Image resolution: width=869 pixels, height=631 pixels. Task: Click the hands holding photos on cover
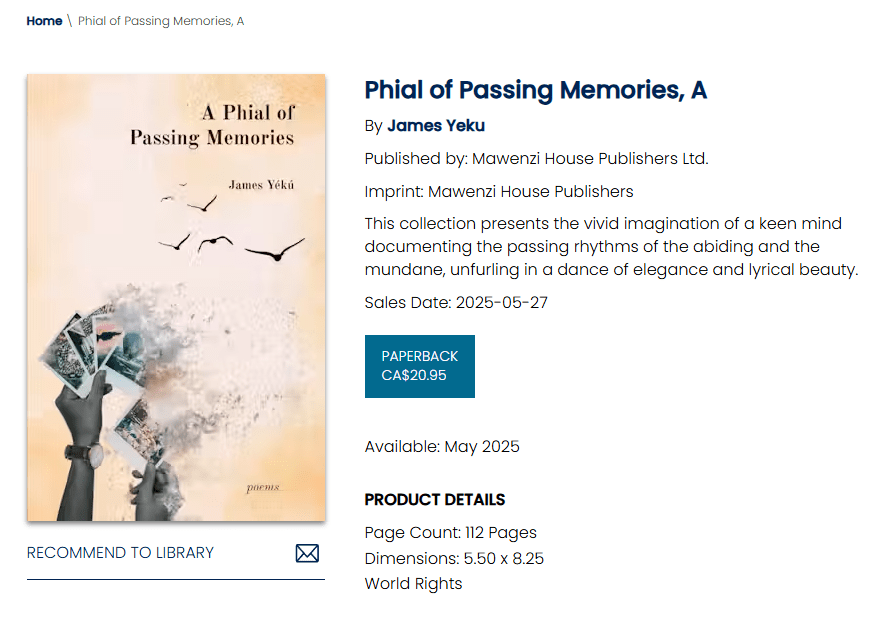100,400
